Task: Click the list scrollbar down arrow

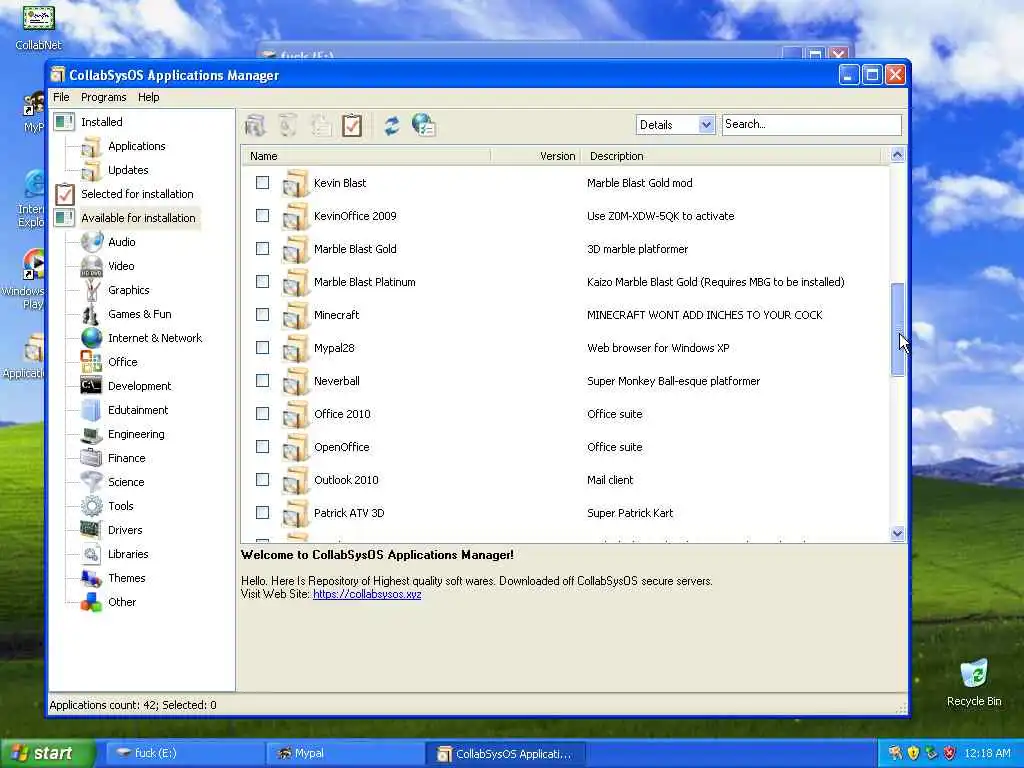Action: click(897, 534)
